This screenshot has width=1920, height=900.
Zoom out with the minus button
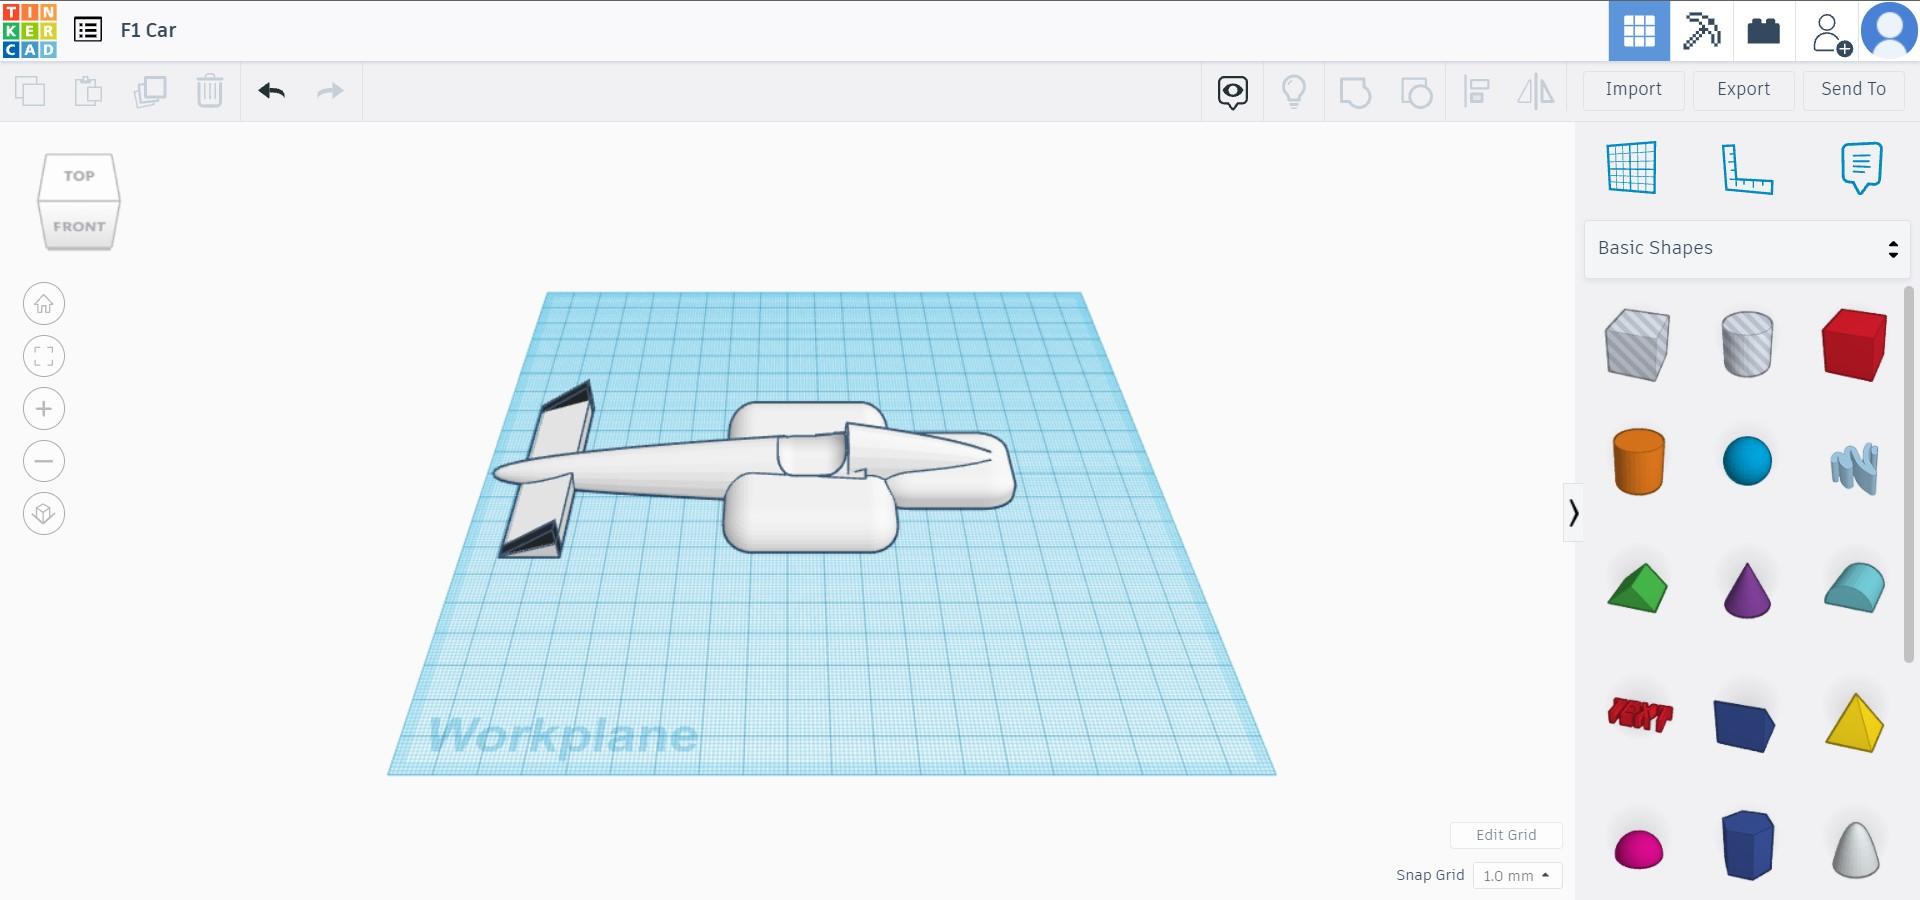[x=44, y=461]
